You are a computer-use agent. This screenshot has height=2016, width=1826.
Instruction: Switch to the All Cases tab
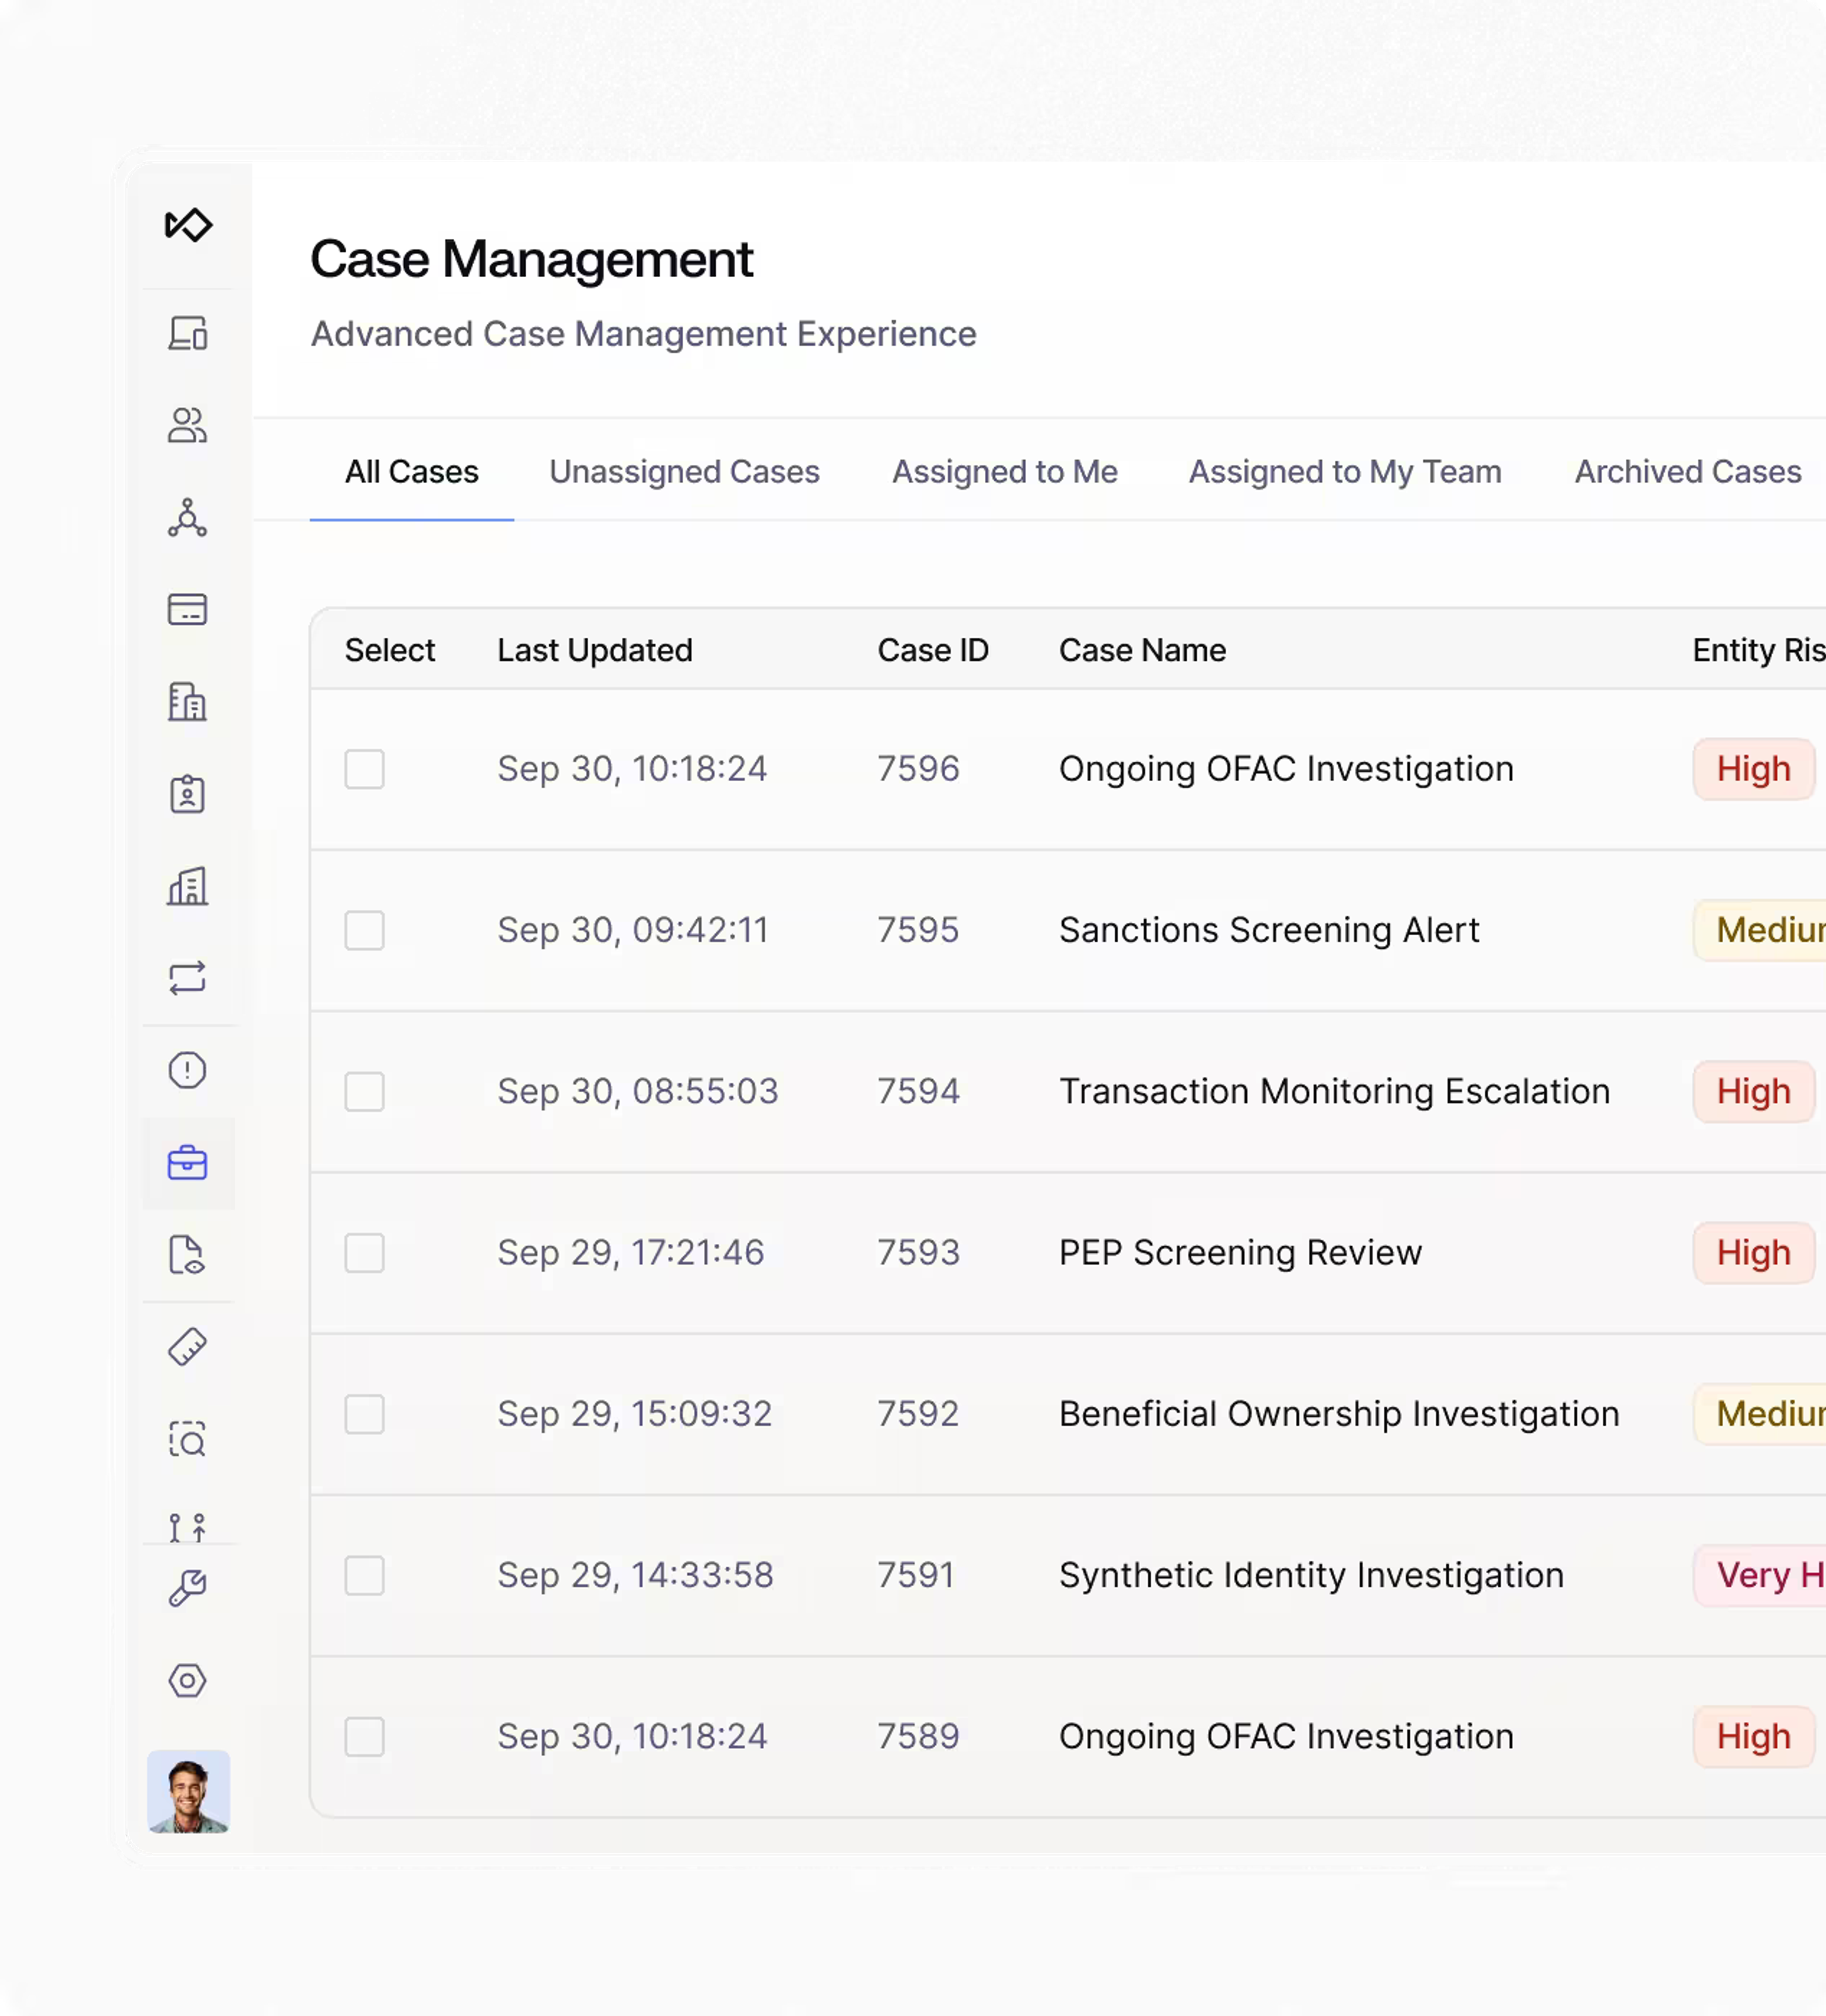[412, 471]
